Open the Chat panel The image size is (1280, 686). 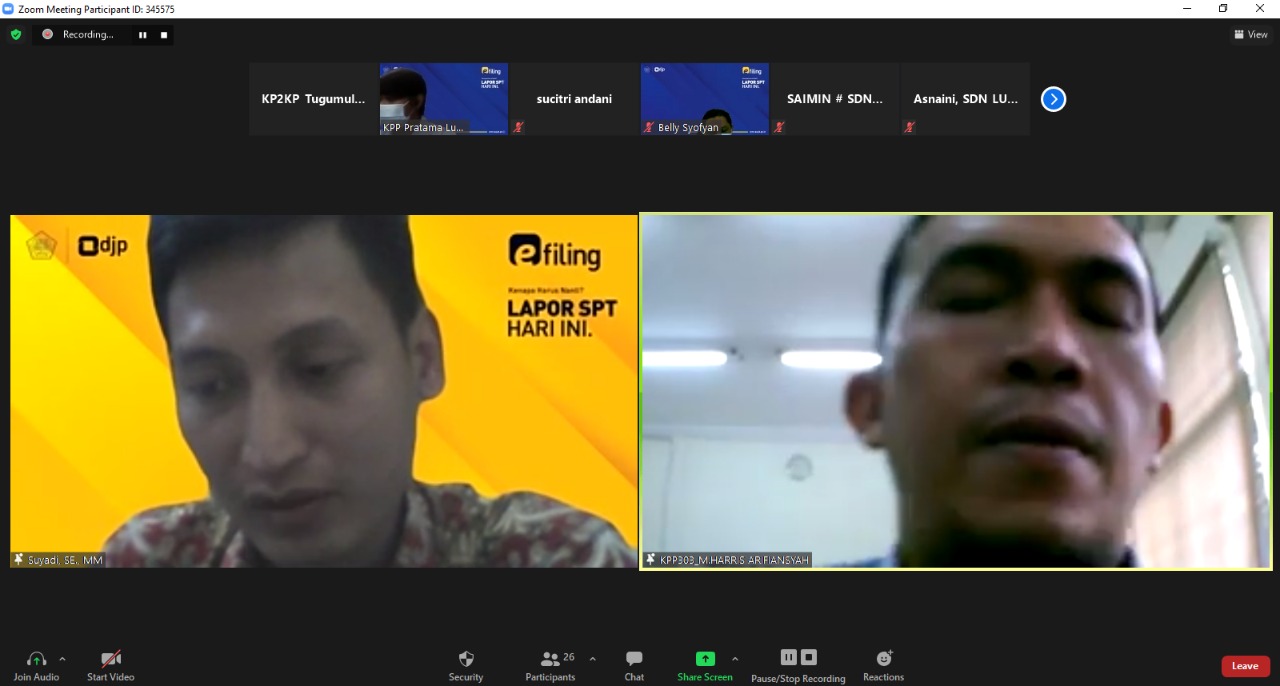(634, 660)
